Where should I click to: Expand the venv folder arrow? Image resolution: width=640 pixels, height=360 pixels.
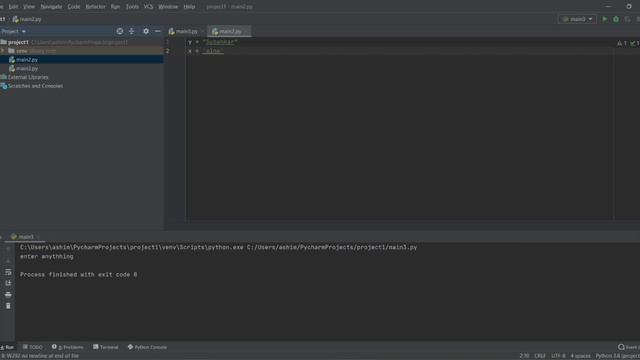3,51
